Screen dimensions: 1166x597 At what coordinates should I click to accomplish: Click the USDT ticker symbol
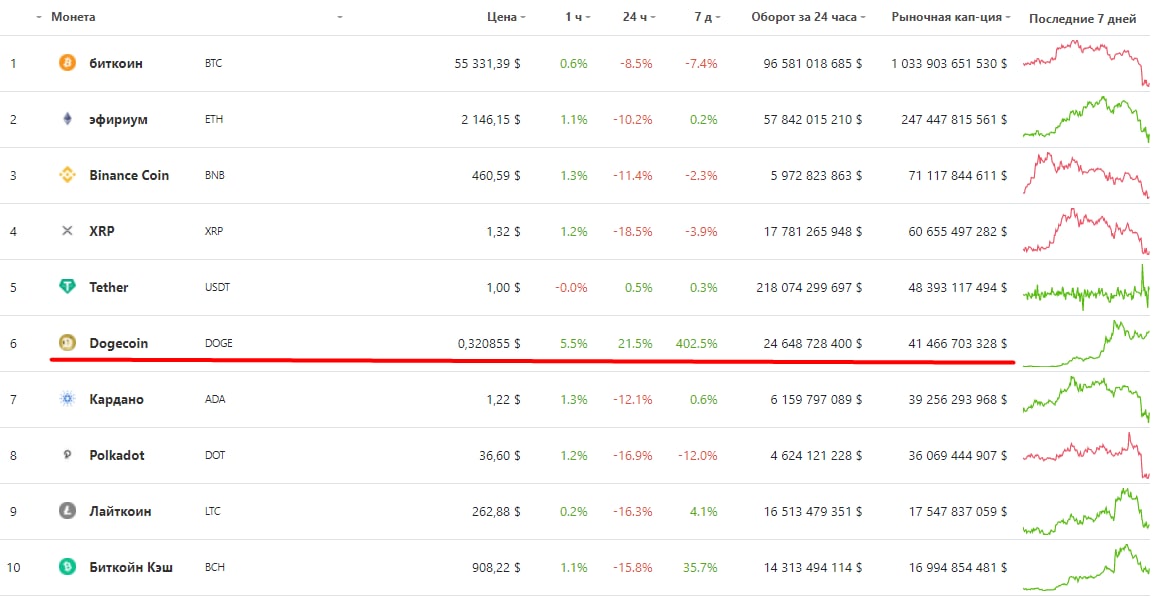coord(217,287)
